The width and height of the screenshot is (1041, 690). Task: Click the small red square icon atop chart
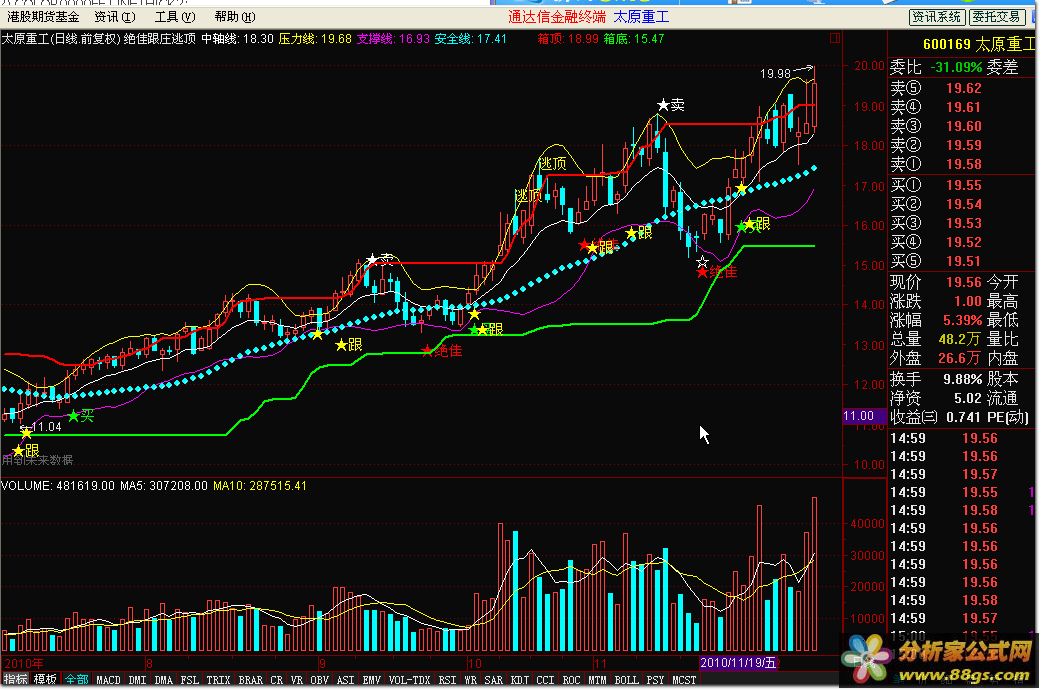(835, 39)
